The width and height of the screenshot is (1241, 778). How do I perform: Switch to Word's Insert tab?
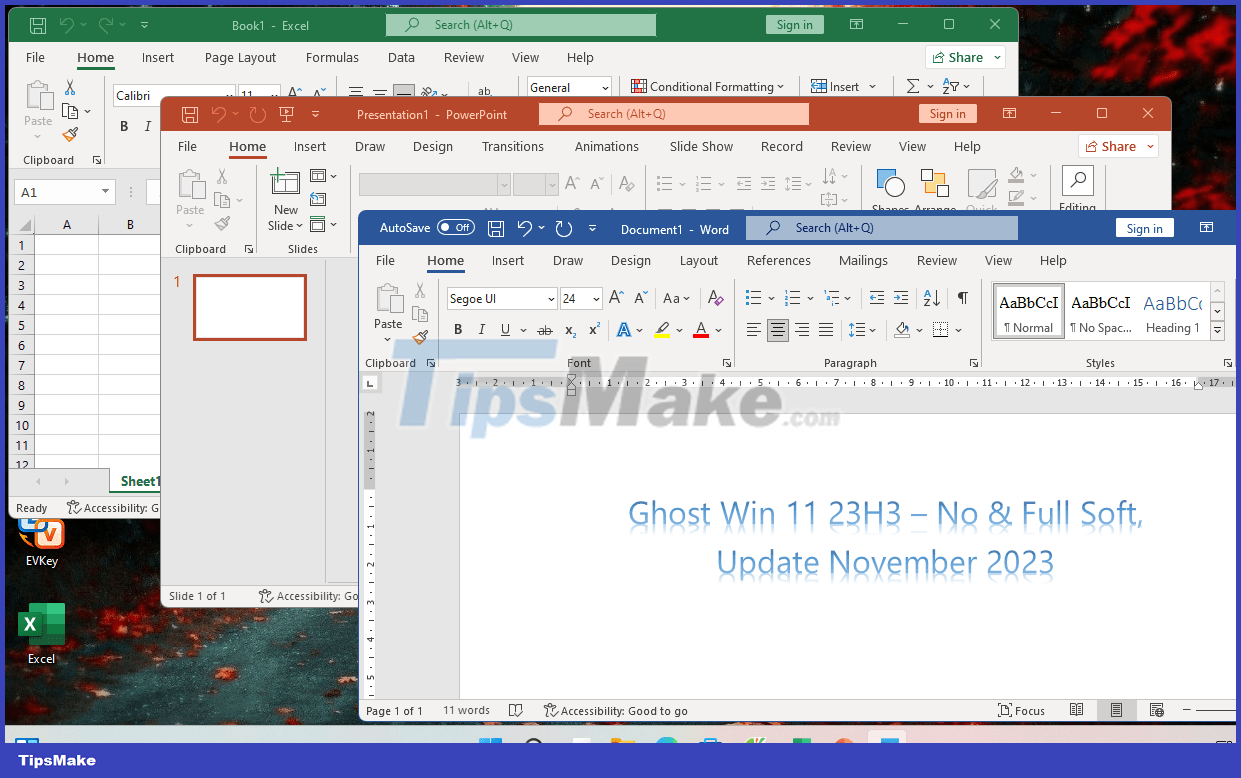point(508,260)
